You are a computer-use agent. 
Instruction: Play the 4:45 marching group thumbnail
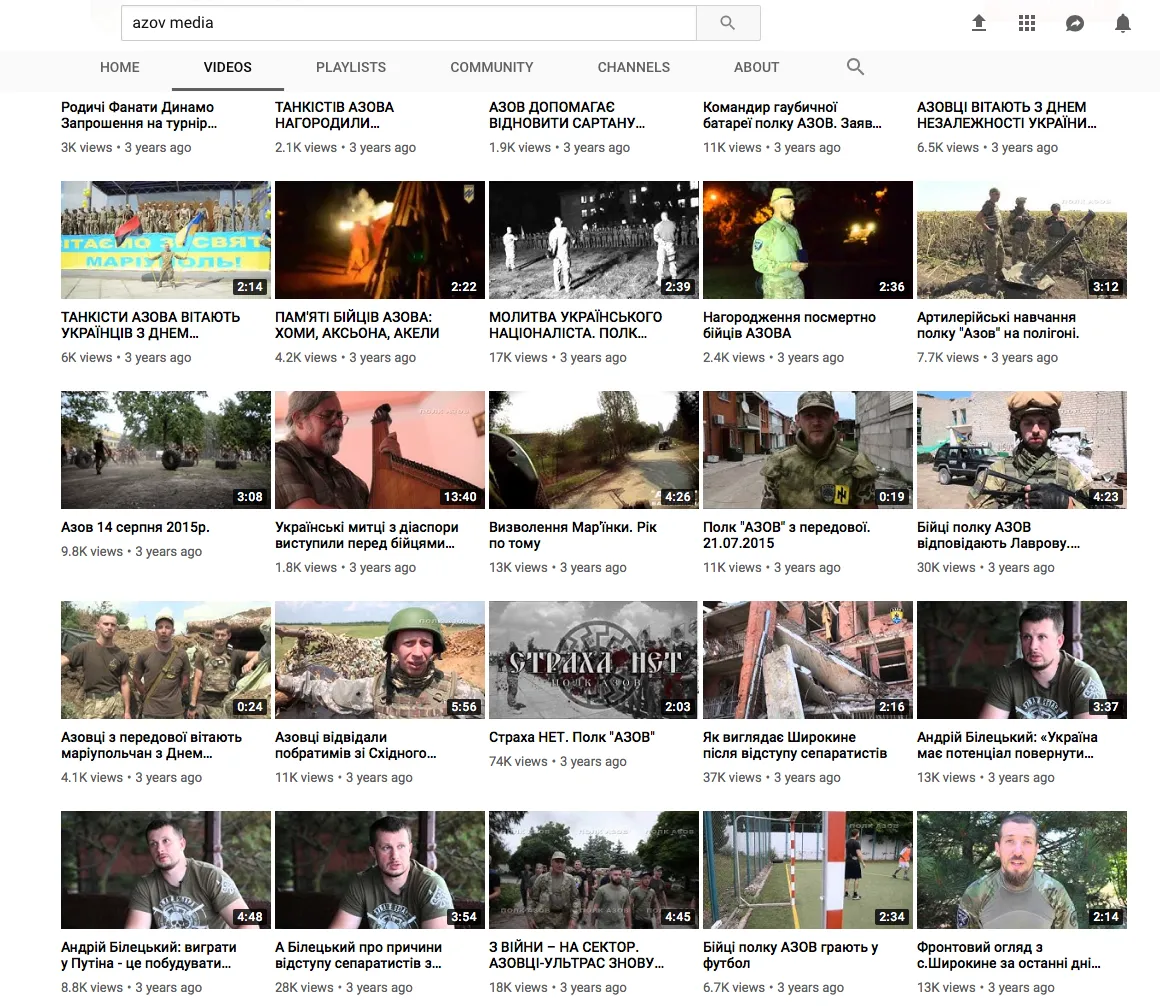pyautogui.click(x=593, y=870)
